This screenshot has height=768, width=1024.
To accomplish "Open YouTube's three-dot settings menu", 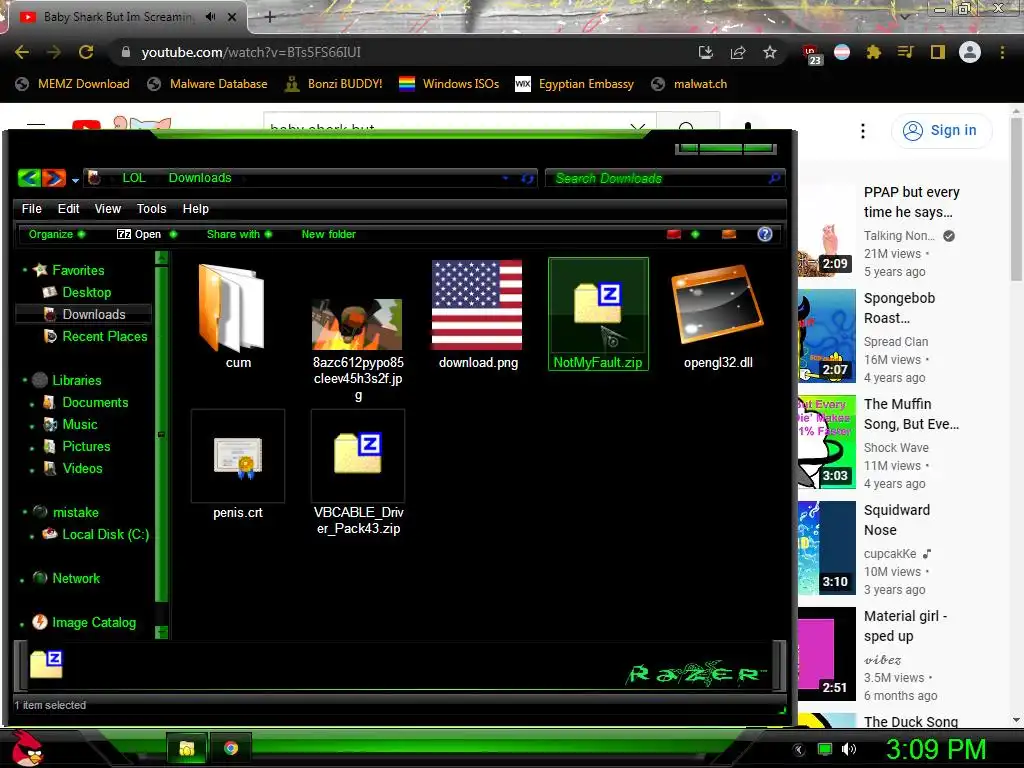I will pyautogui.click(x=863, y=131).
